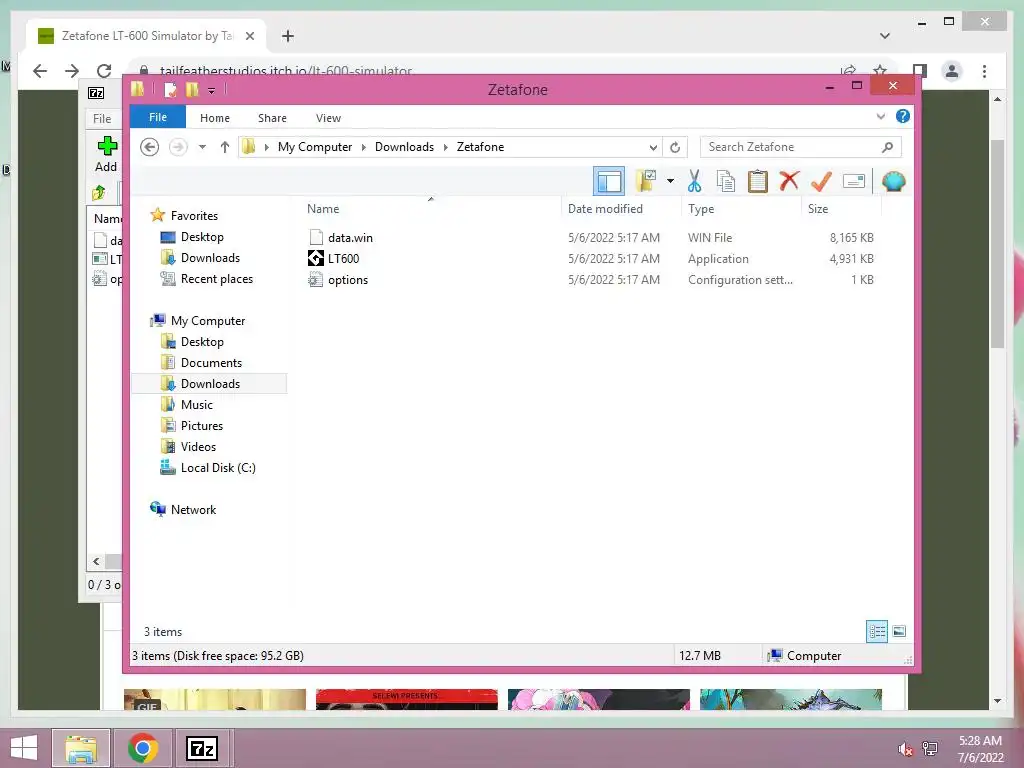Viewport: 1024px width, 768px height.
Task: Open Downloads under Favorites
Action: 210,257
